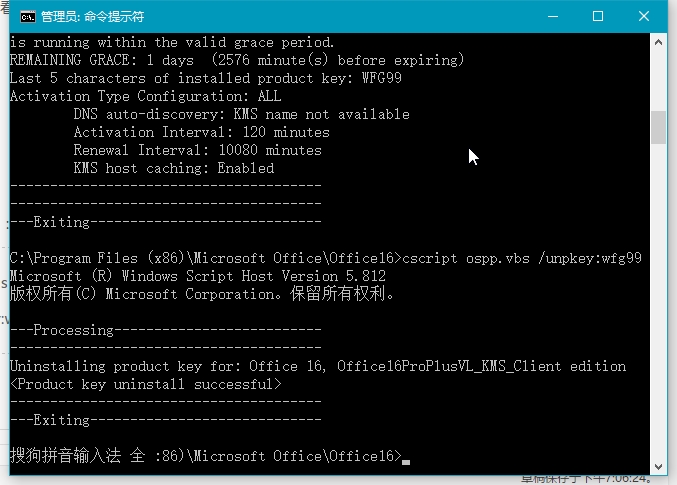Image resolution: width=677 pixels, height=485 pixels.
Task: Minimize the Command Prompt window
Action: [553, 16]
